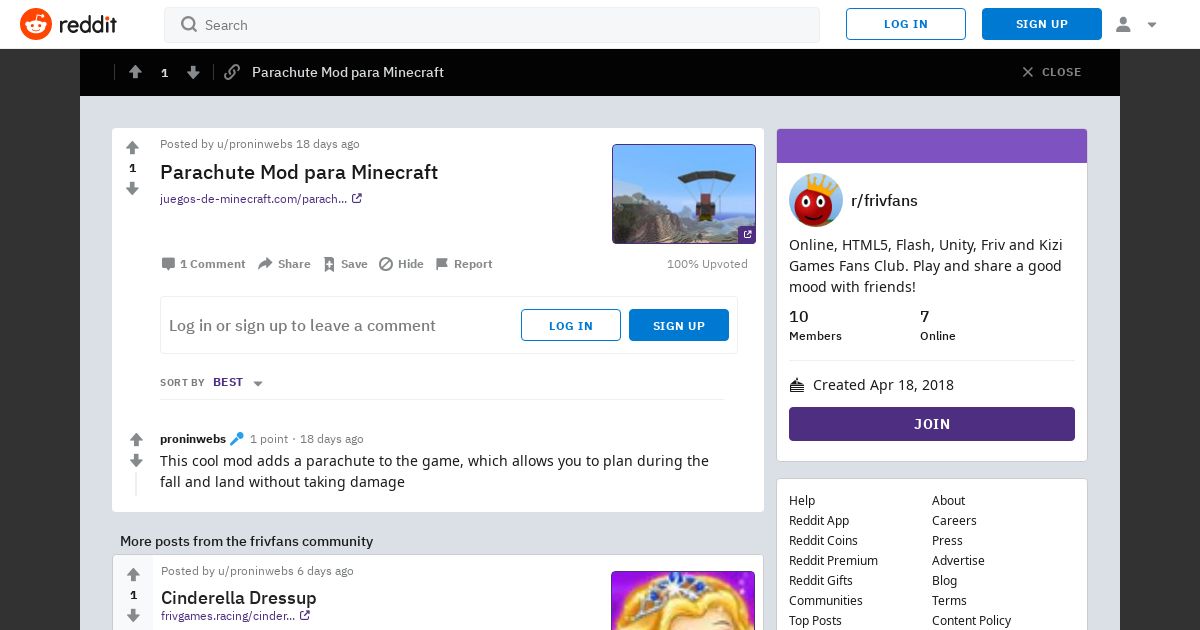
Task: Open the user menu dropdown arrow
Action: click(x=1152, y=25)
